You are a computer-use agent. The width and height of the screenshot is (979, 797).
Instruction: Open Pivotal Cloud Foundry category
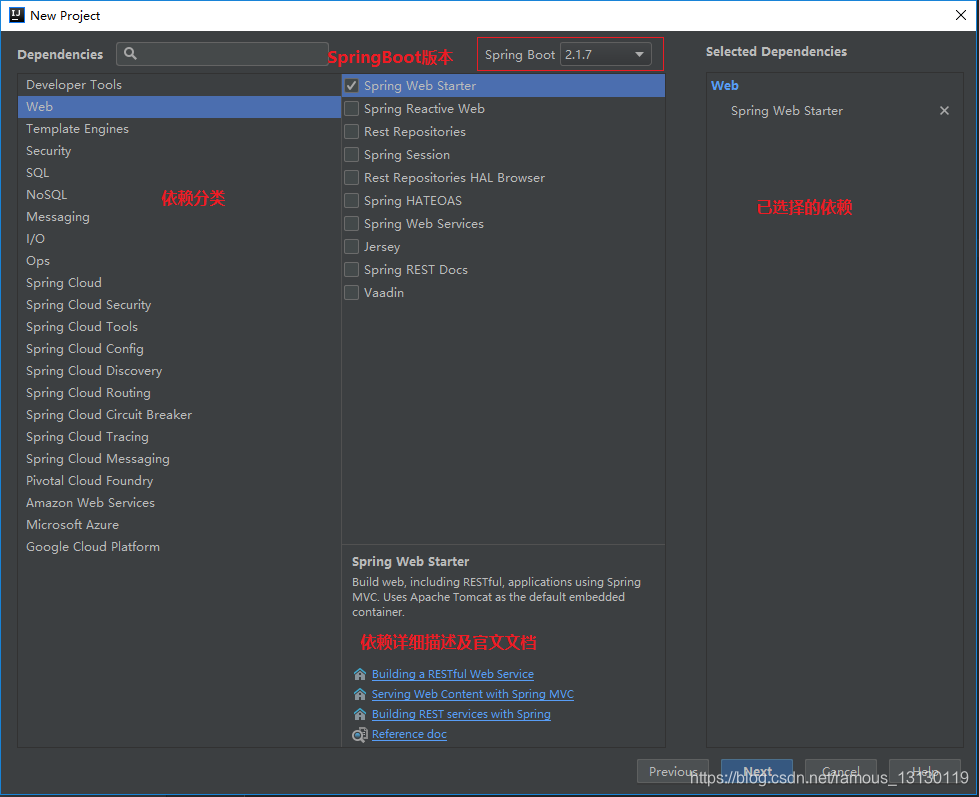click(179, 481)
